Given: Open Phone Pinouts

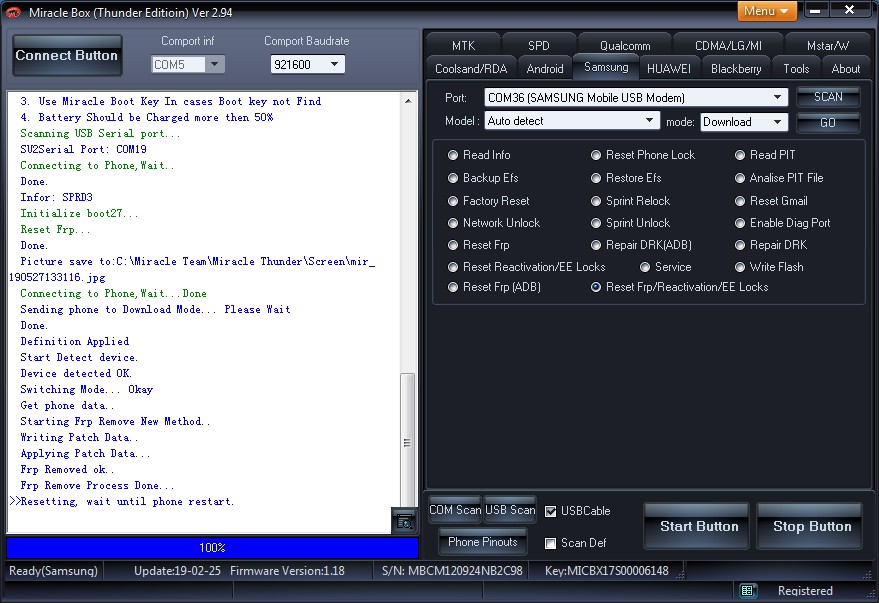Looking at the screenshot, I should tap(483, 542).
